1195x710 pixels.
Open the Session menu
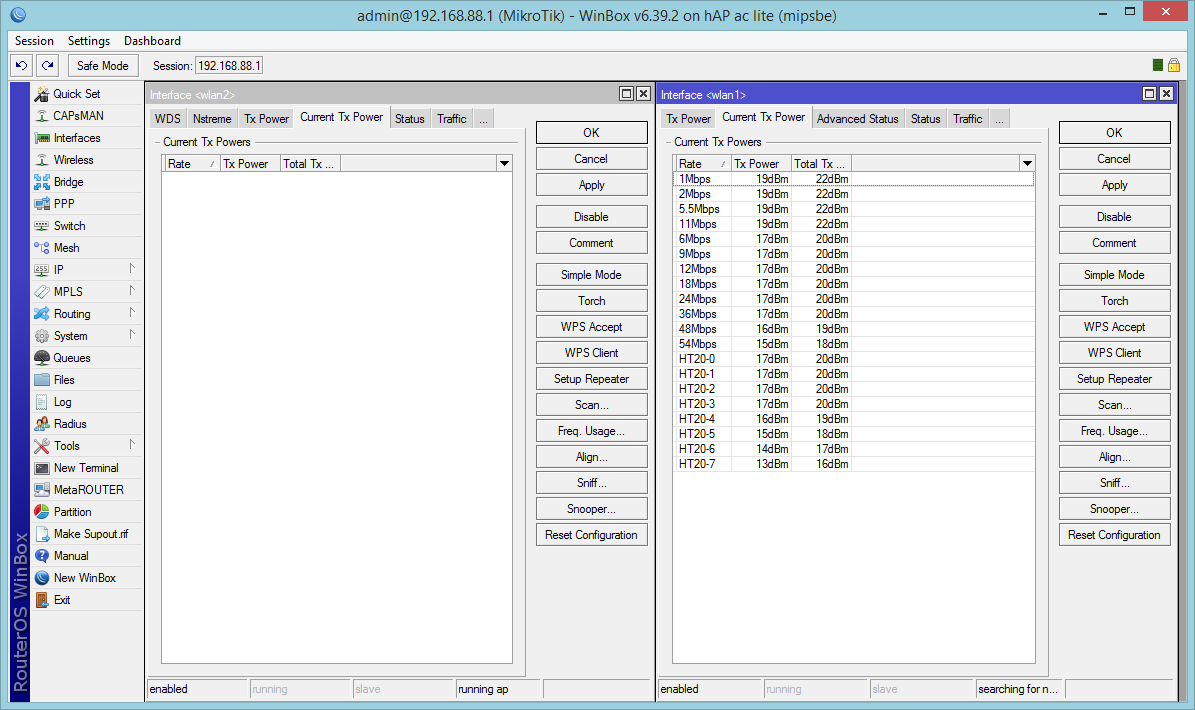[x=34, y=41]
